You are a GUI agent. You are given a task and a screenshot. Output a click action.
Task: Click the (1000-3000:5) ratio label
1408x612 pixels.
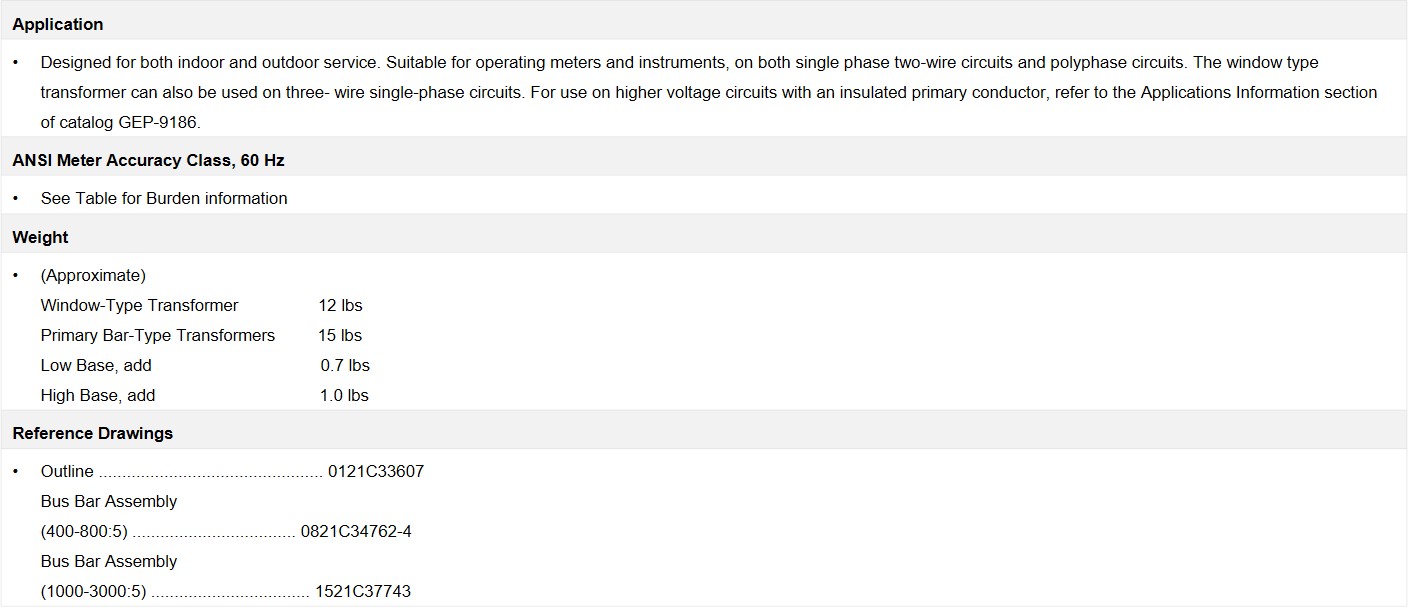pos(93,591)
